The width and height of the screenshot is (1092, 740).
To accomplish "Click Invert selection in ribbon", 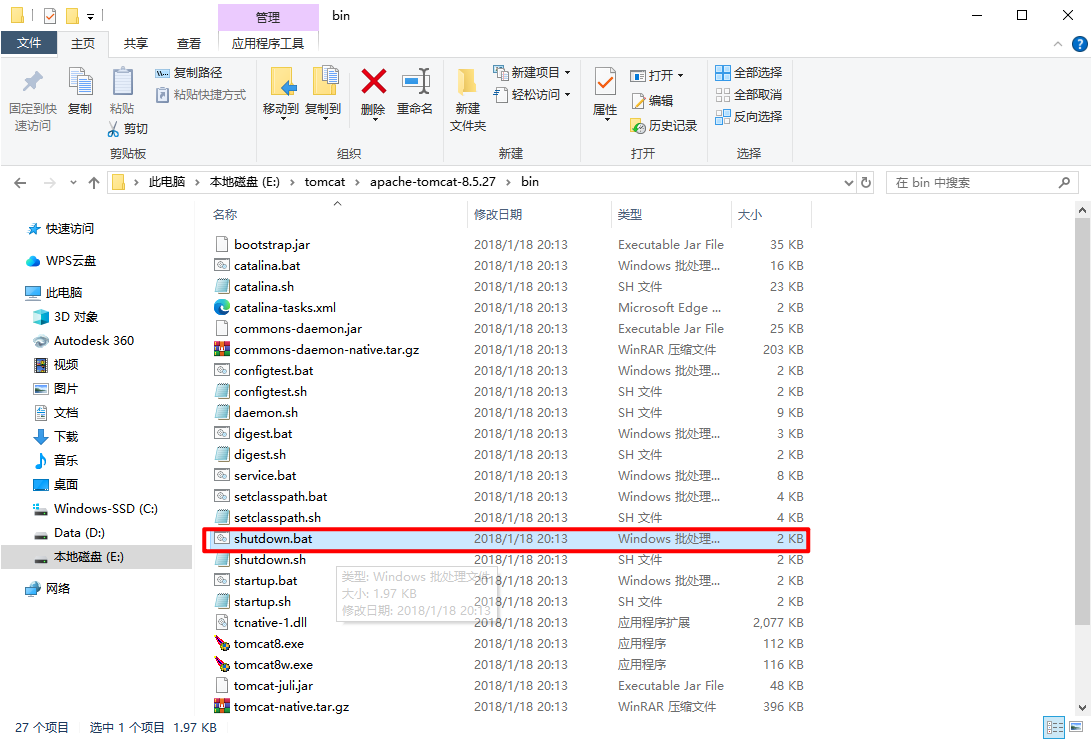I will click(749, 116).
